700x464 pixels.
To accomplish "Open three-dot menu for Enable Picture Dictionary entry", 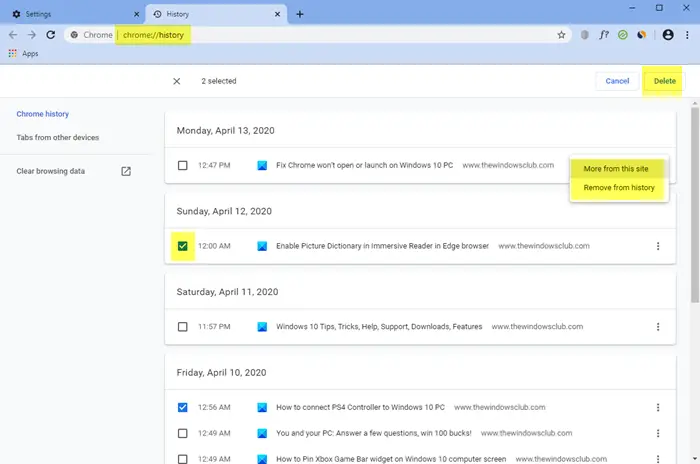I will pyautogui.click(x=658, y=246).
